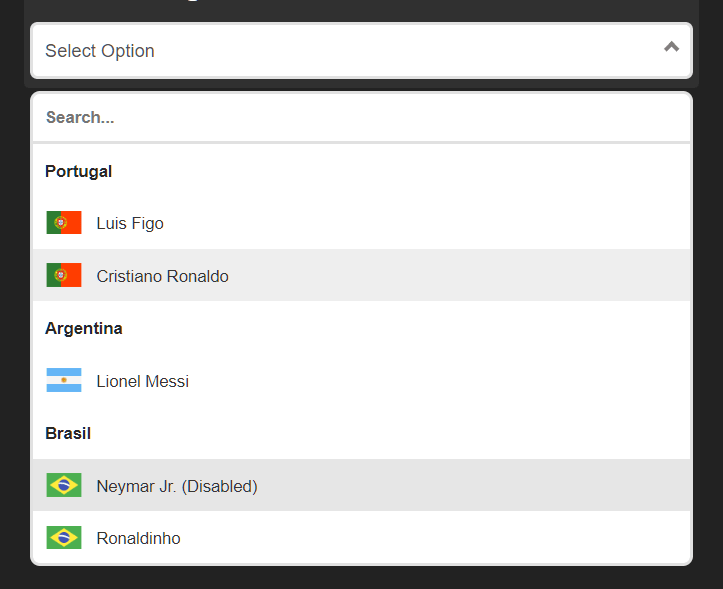Image resolution: width=723 pixels, height=589 pixels.
Task: Click the Argentina flag beside Lionel Messi
Action: point(64,380)
